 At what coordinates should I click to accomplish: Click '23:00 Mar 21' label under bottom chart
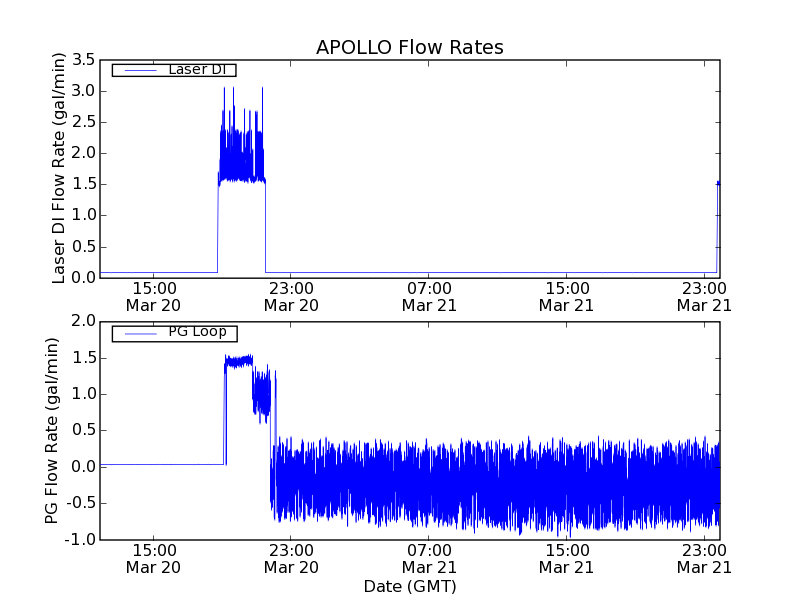tap(705, 559)
